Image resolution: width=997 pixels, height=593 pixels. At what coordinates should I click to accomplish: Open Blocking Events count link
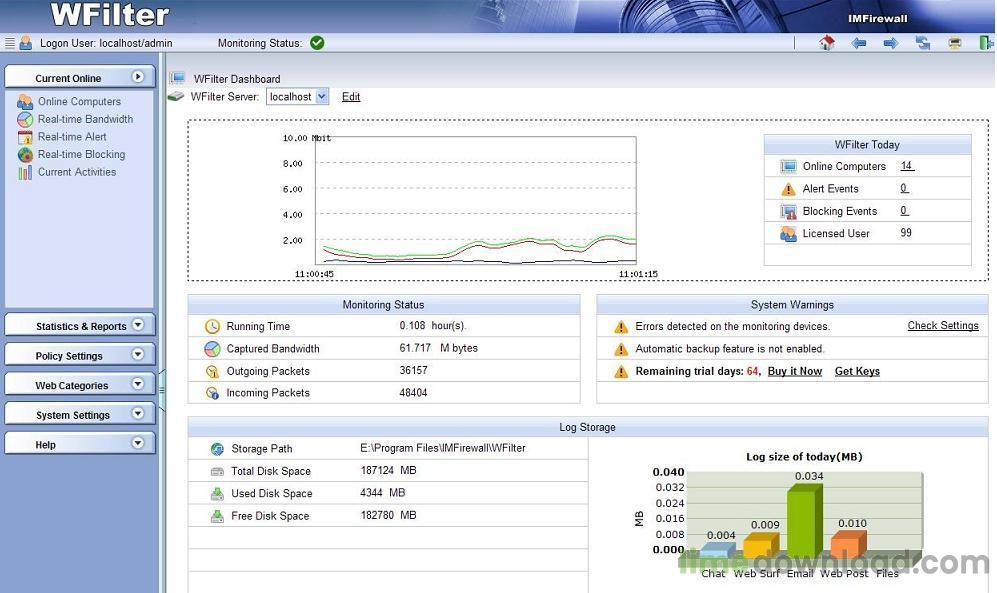click(904, 210)
